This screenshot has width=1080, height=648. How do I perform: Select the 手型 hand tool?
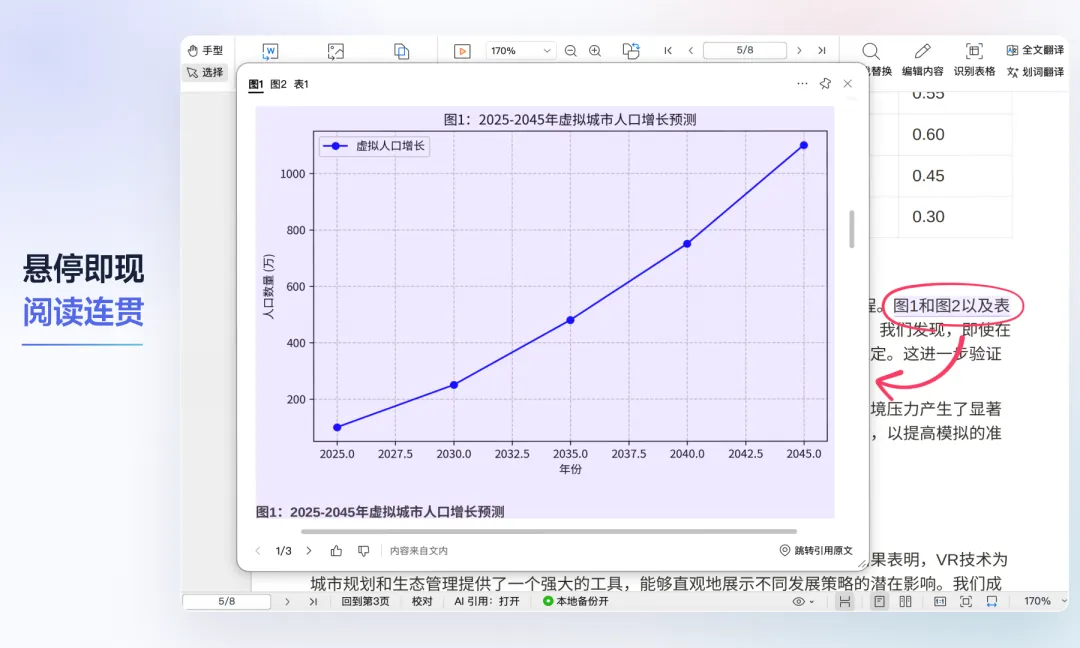click(205, 50)
